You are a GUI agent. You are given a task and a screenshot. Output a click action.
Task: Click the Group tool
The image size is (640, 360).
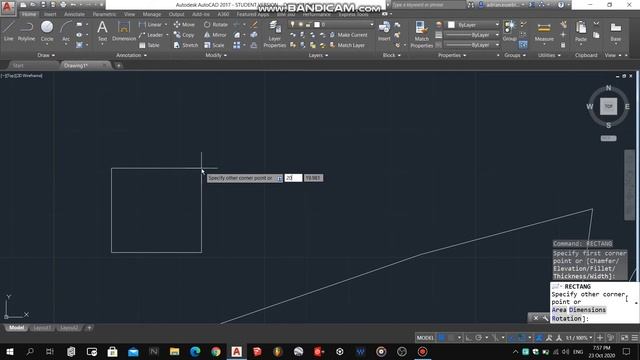[x=509, y=31]
